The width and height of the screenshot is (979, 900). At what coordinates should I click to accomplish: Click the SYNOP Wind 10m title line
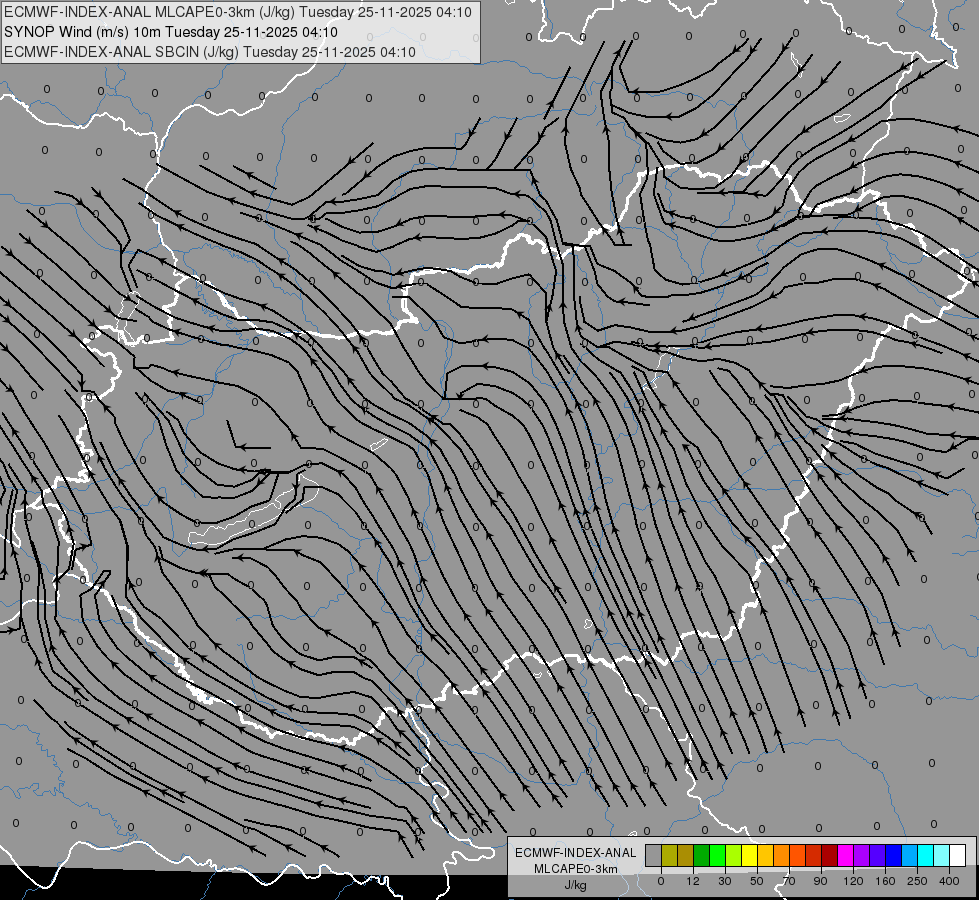coord(170,32)
